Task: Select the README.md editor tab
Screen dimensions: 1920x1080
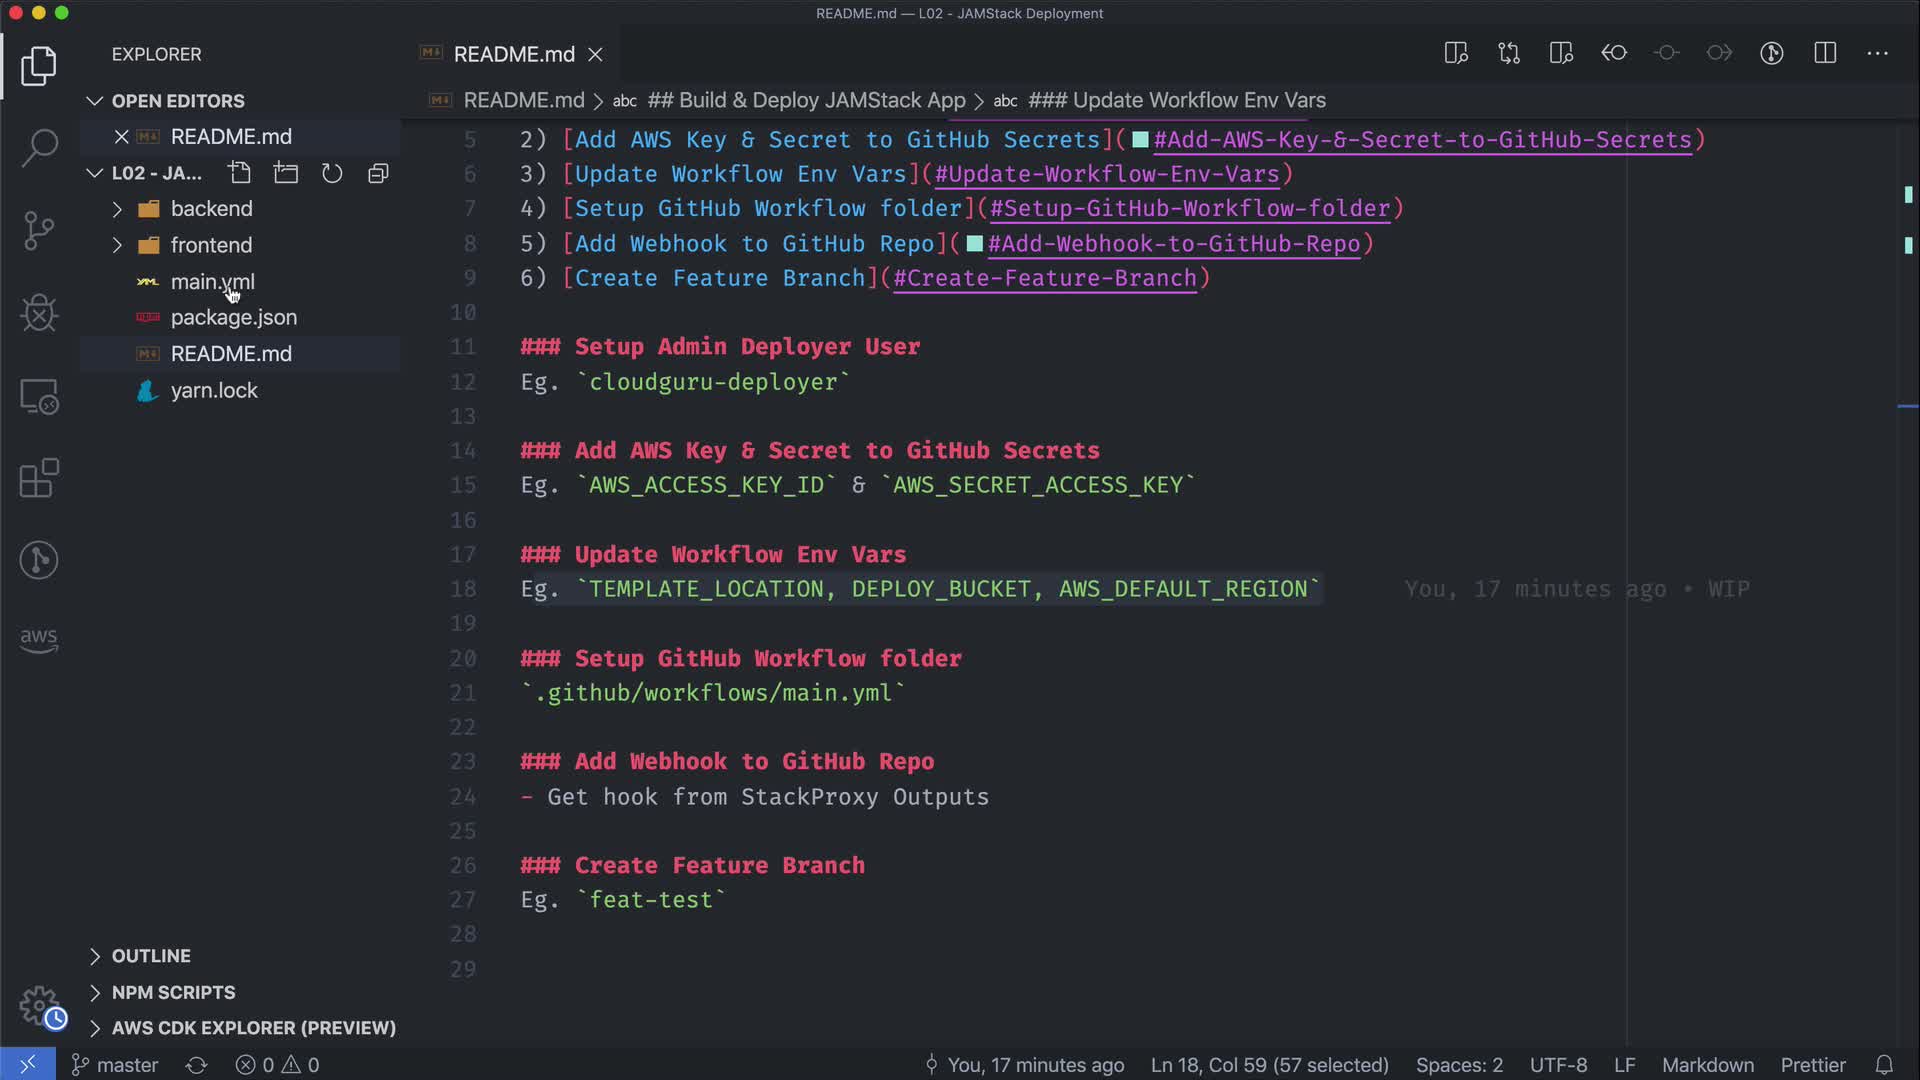Action: point(513,54)
